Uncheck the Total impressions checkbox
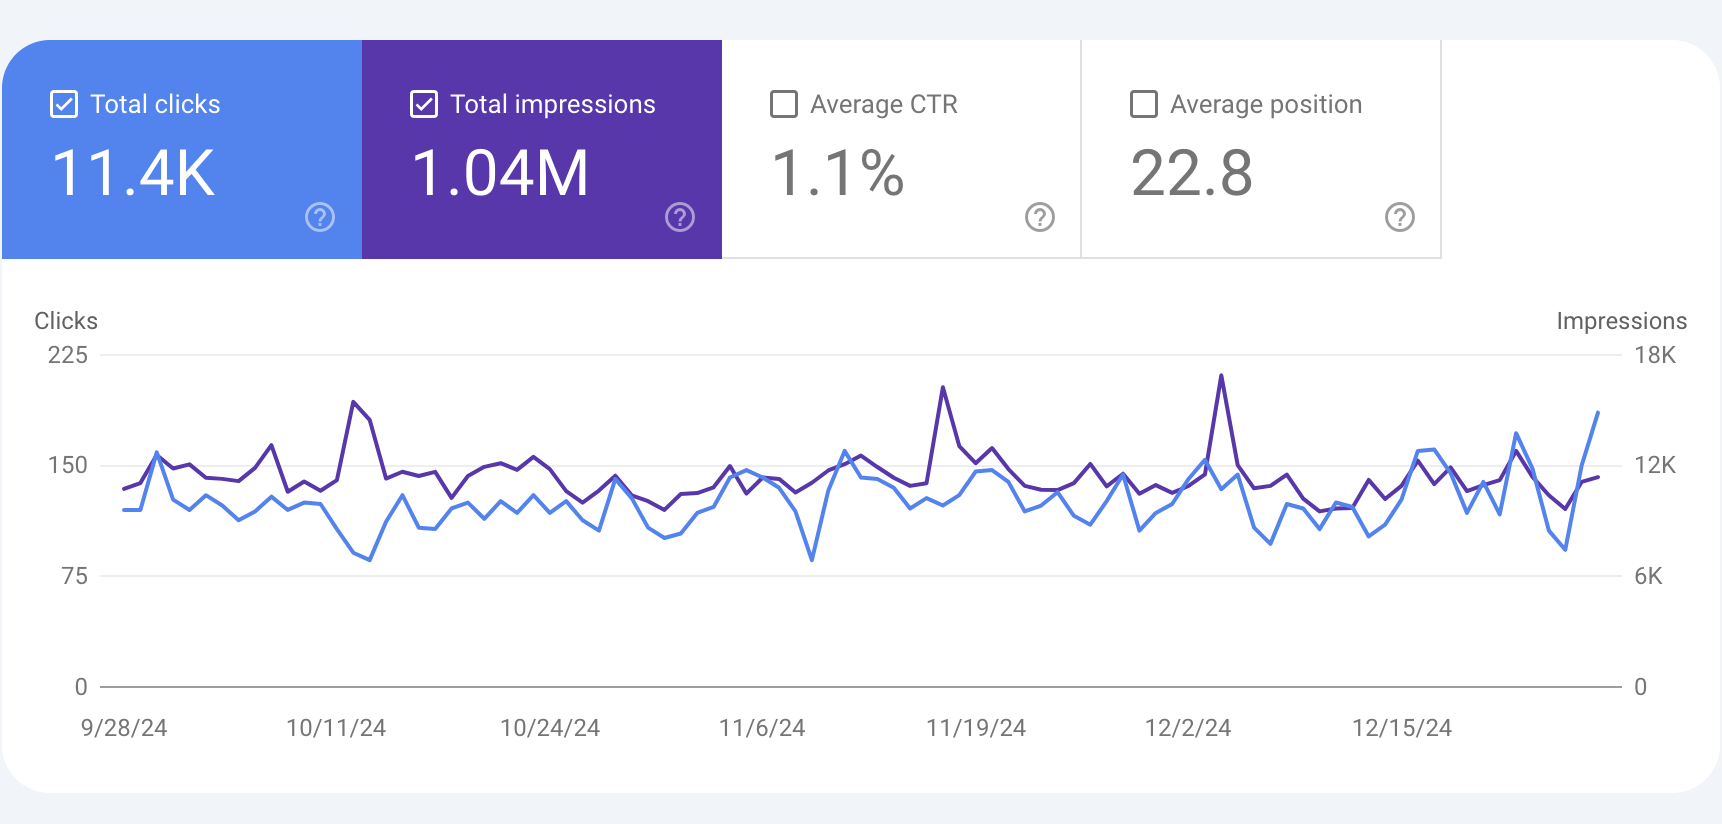The width and height of the screenshot is (1722, 824). point(424,104)
